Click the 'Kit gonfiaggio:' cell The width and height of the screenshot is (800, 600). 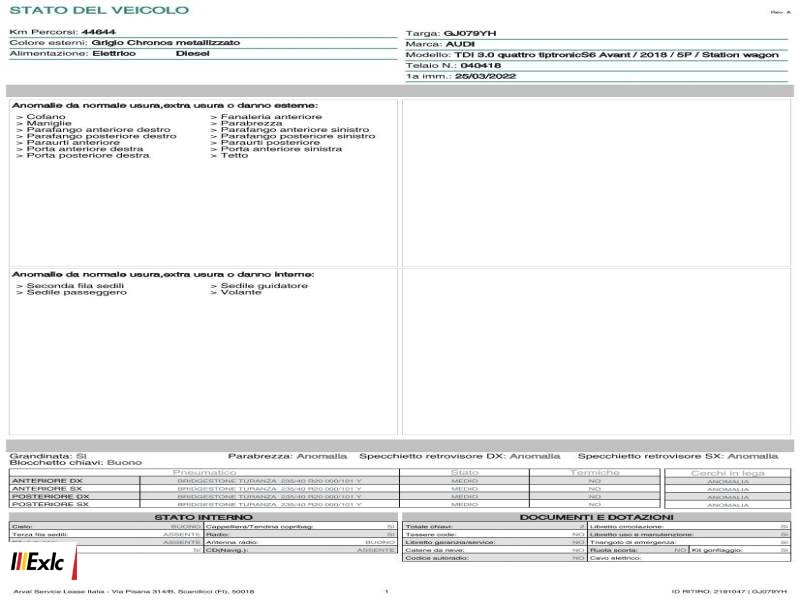point(740,550)
